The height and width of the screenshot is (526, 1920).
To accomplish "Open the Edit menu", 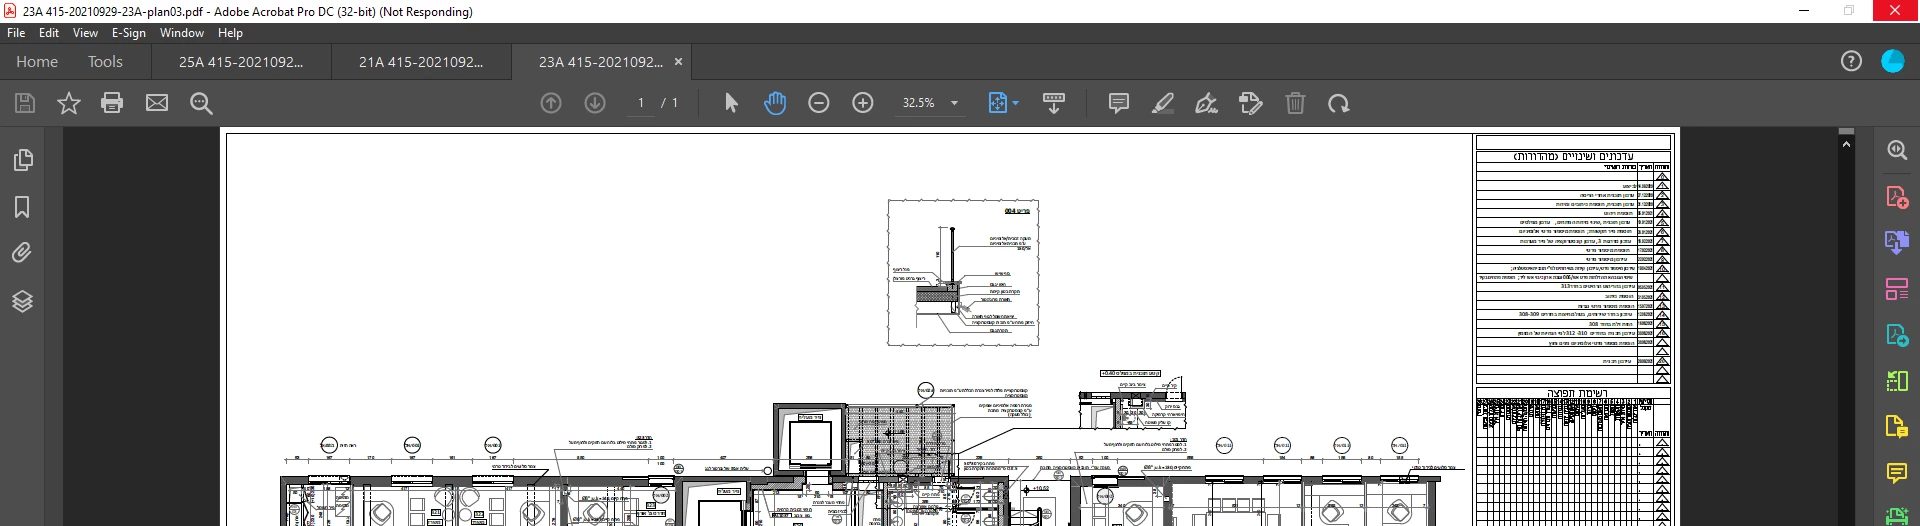I will pyautogui.click(x=49, y=33).
